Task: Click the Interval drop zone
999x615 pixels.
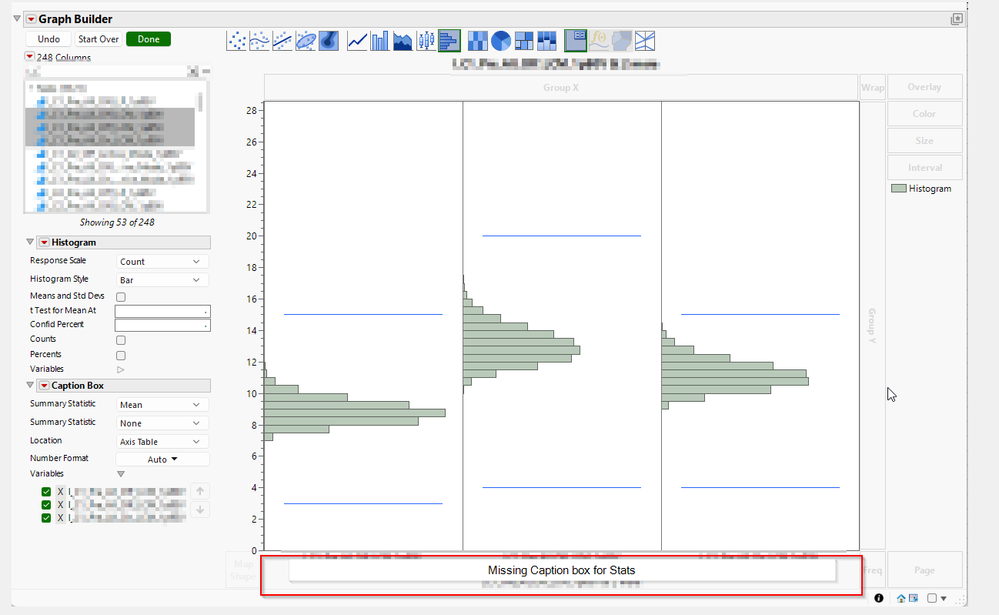Action: click(x=924, y=168)
